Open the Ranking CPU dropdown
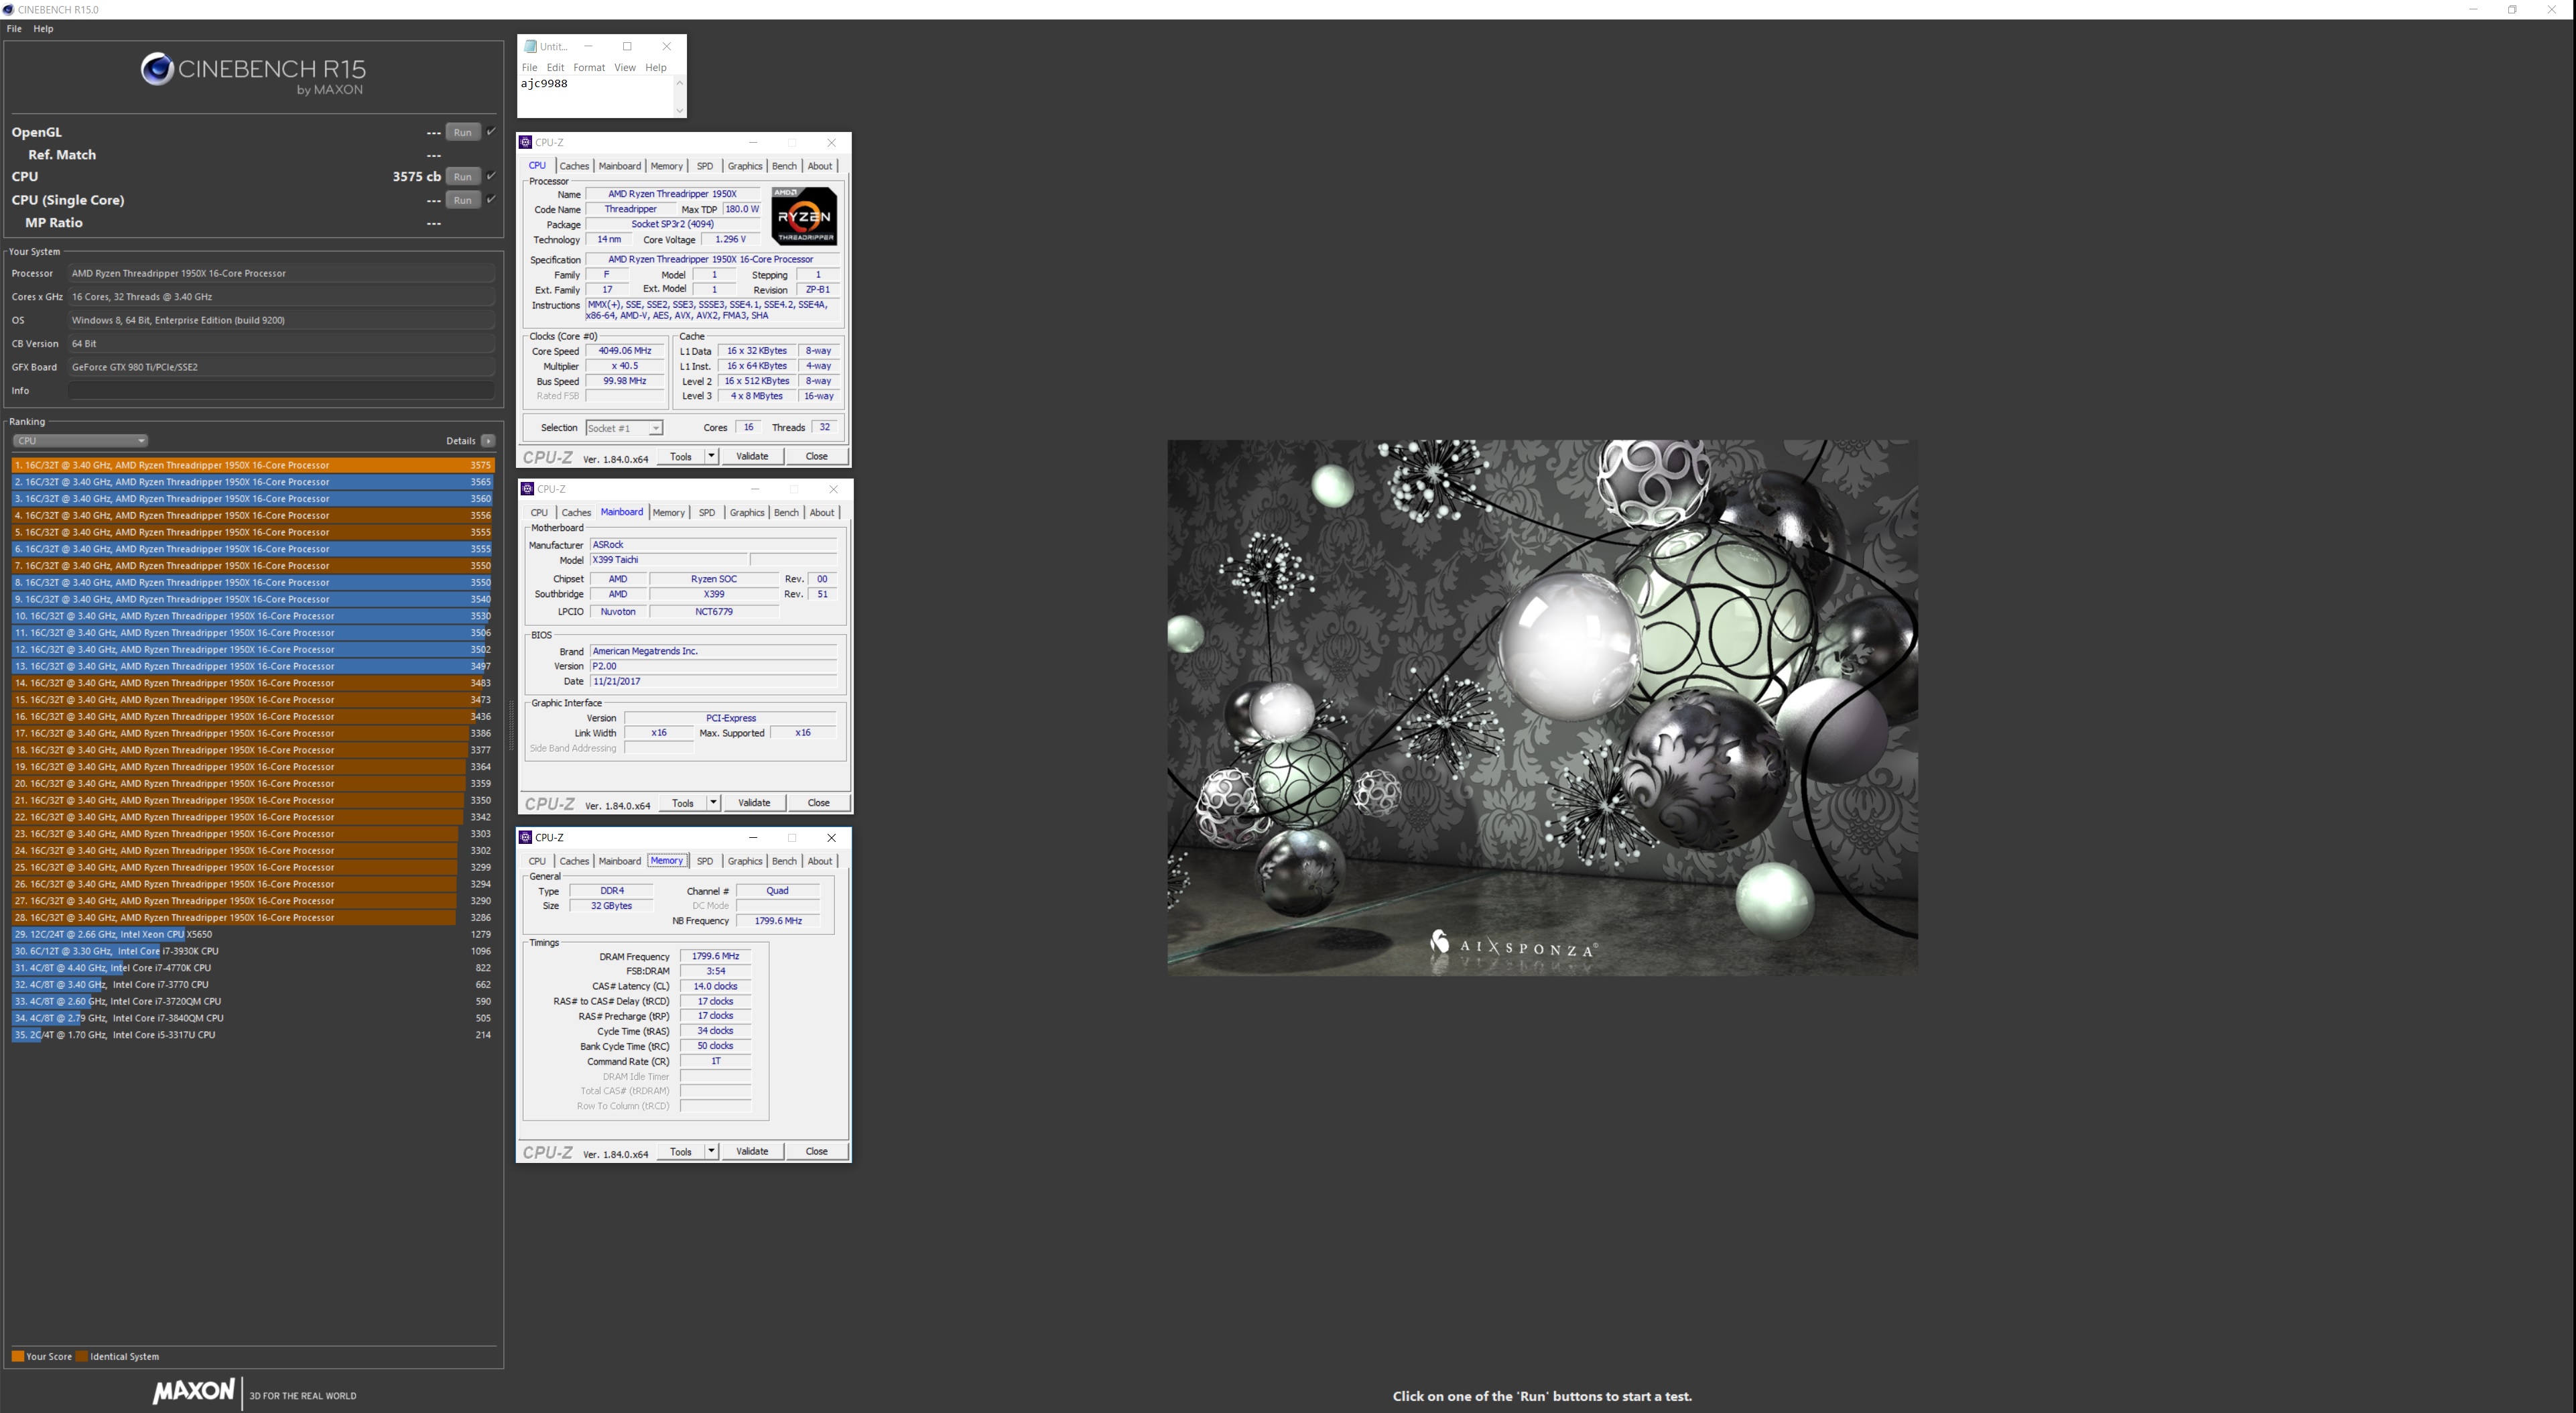 pyautogui.click(x=80, y=441)
